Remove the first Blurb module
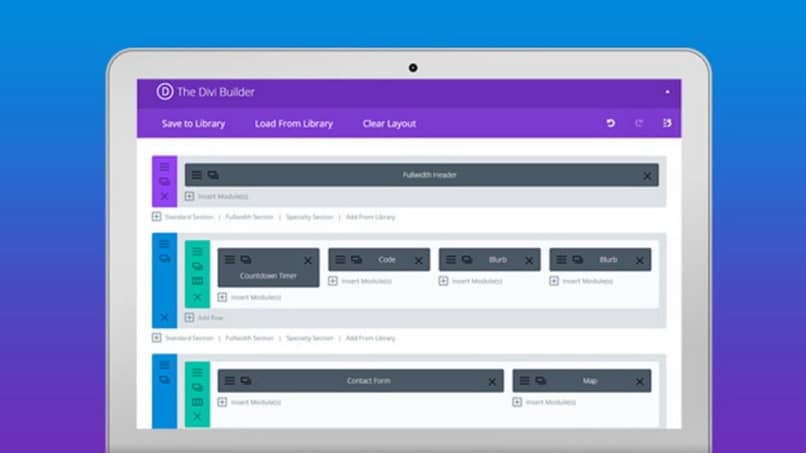 (529, 261)
